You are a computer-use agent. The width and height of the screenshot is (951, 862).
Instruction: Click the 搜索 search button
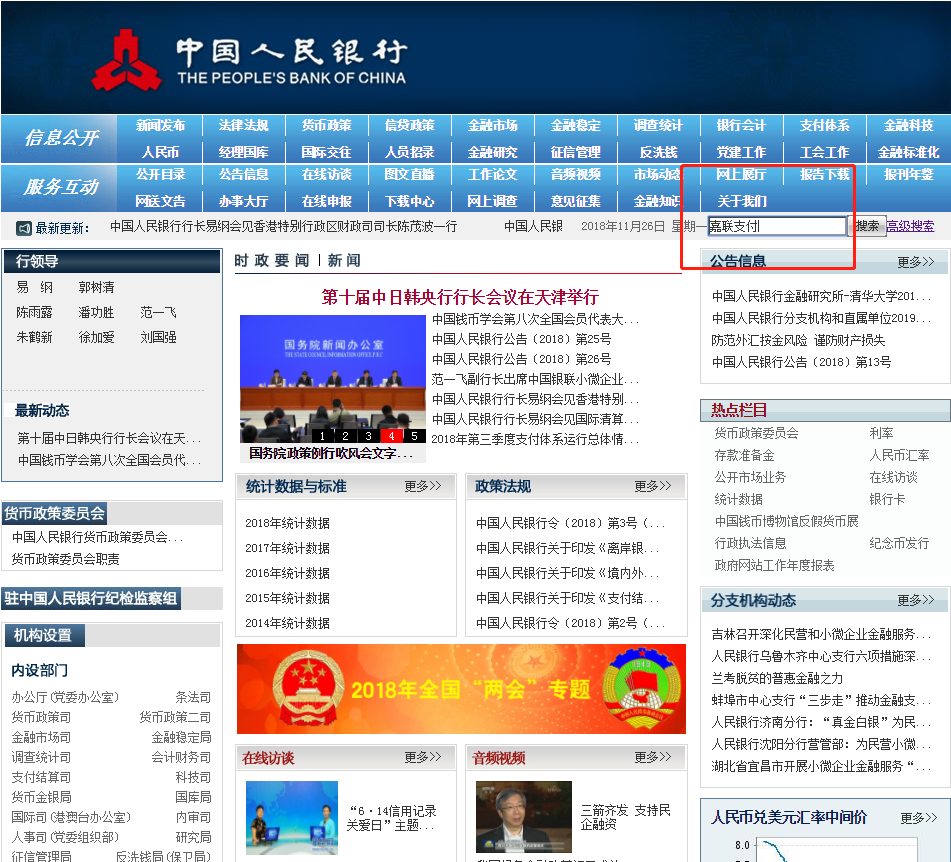(x=867, y=226)
